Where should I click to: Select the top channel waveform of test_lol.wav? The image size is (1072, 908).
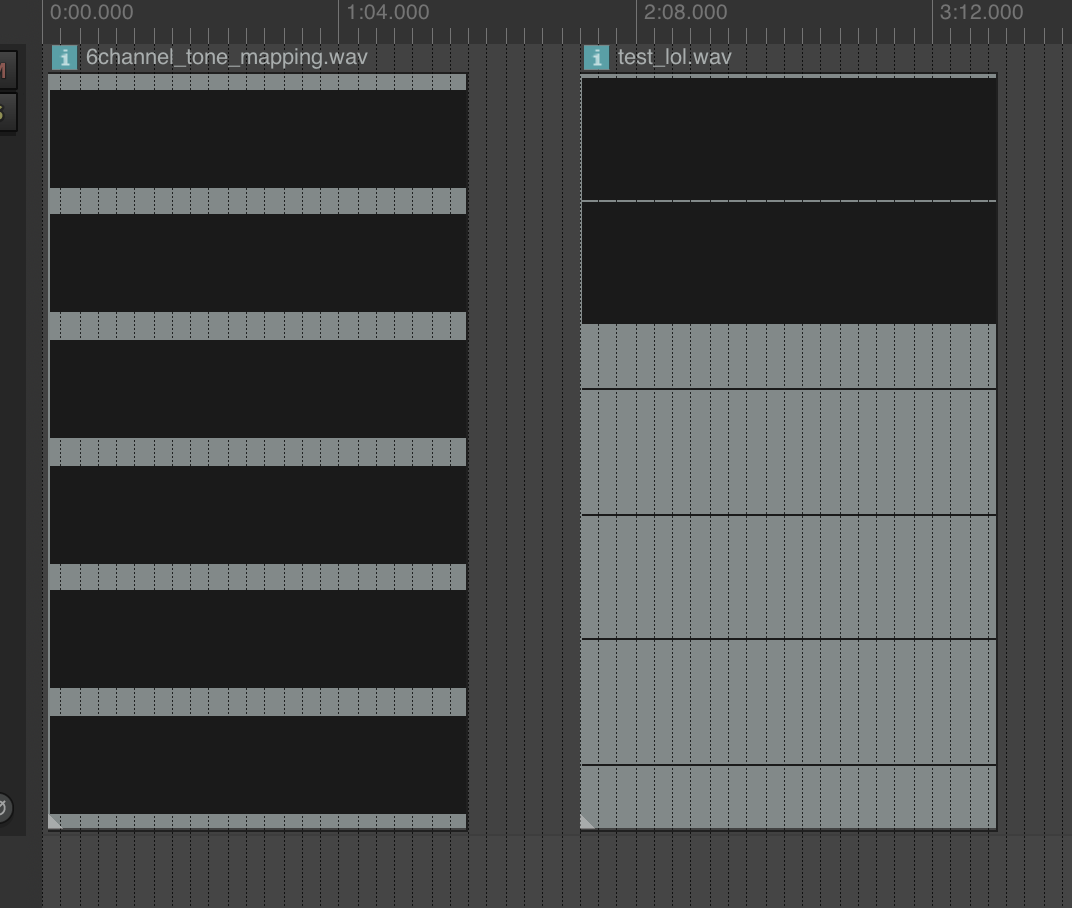pyautogui.click(x=788, y=135)
